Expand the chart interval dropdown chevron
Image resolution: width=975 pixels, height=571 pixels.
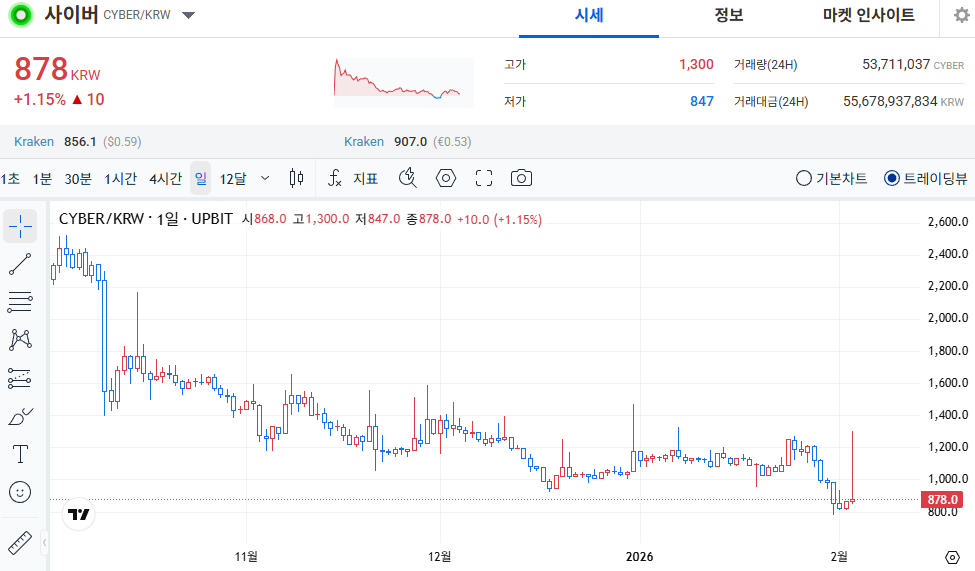coord(265,178)
